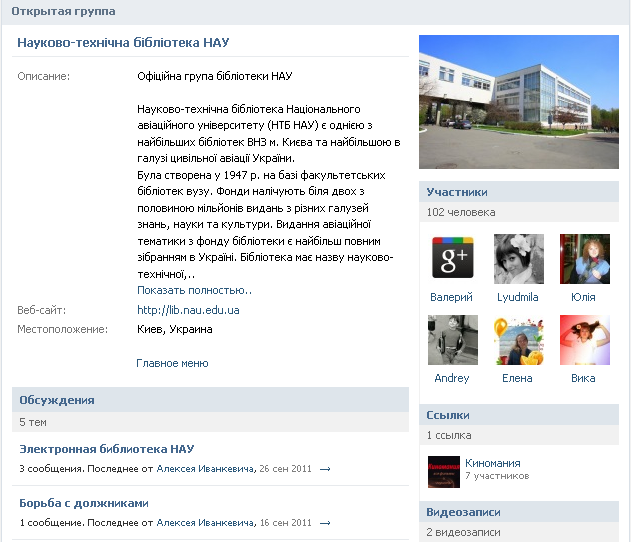The height and width of the screenshot is (542, 631).
Task: Open the Обсуждения section header
Action: click(x=210, y=400)
